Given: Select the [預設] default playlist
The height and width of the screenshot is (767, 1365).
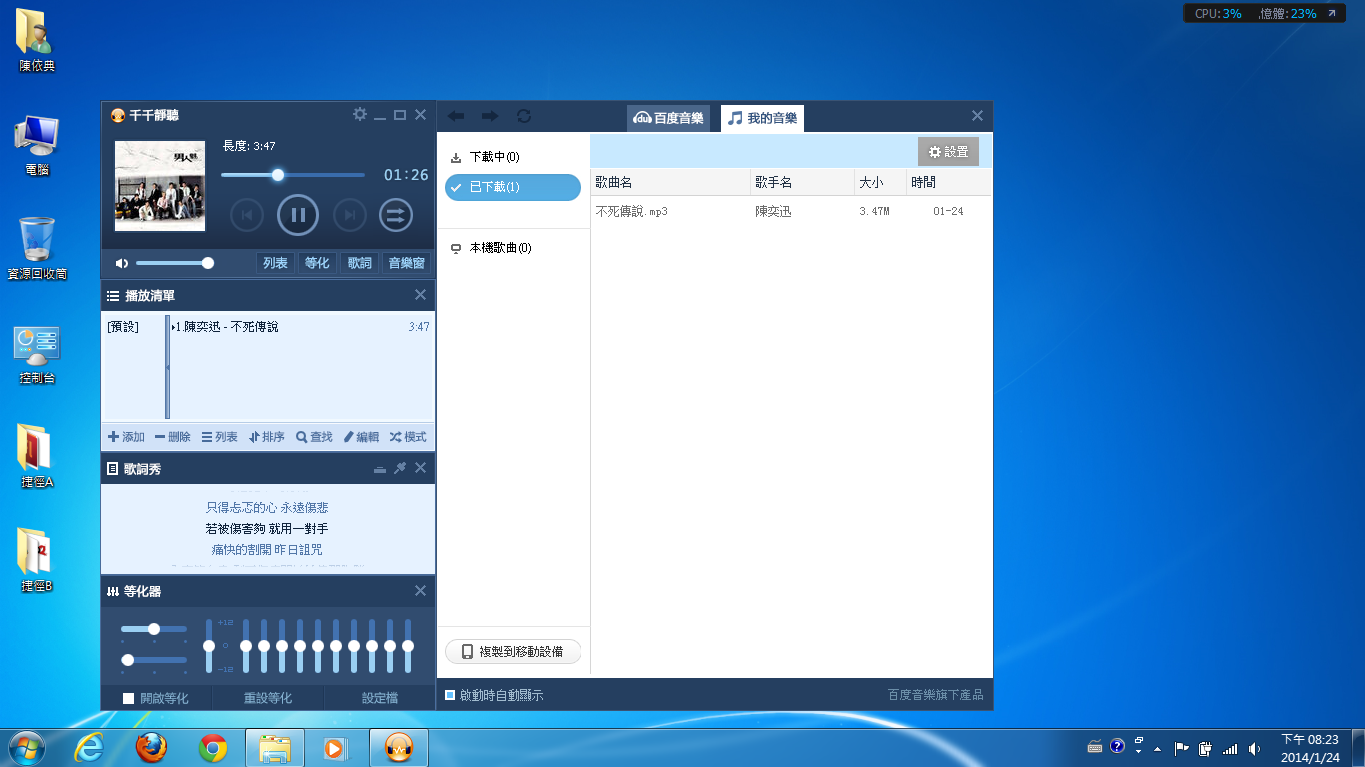Looking at the screenshot, I should 123,327.
